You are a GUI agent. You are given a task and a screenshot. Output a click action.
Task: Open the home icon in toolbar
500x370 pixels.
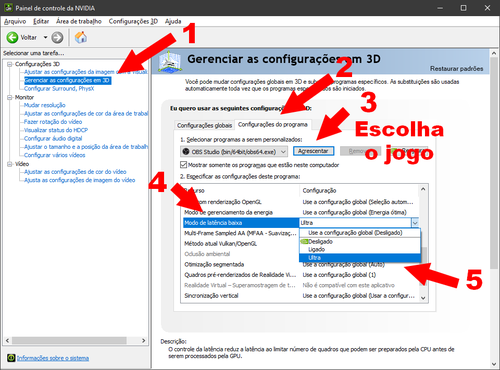[81, 37]
